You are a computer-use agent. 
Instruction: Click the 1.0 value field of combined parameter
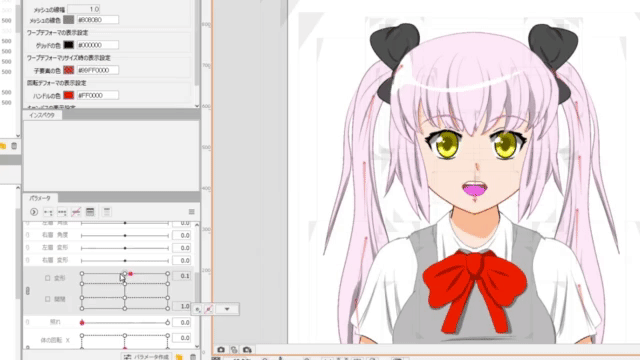182,306
